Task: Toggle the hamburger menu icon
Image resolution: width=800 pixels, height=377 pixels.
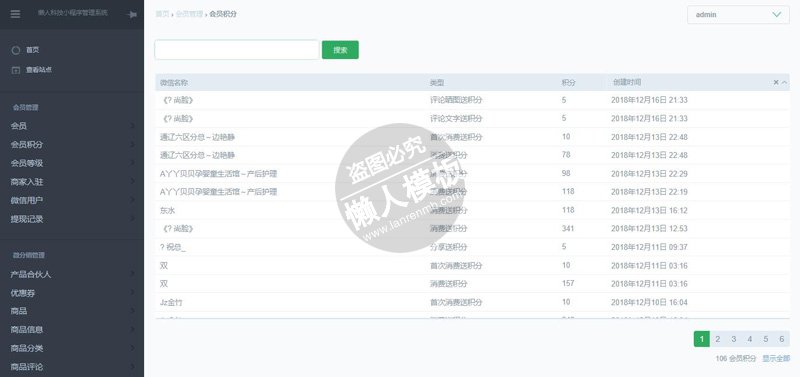Action: tap(15, 14)
